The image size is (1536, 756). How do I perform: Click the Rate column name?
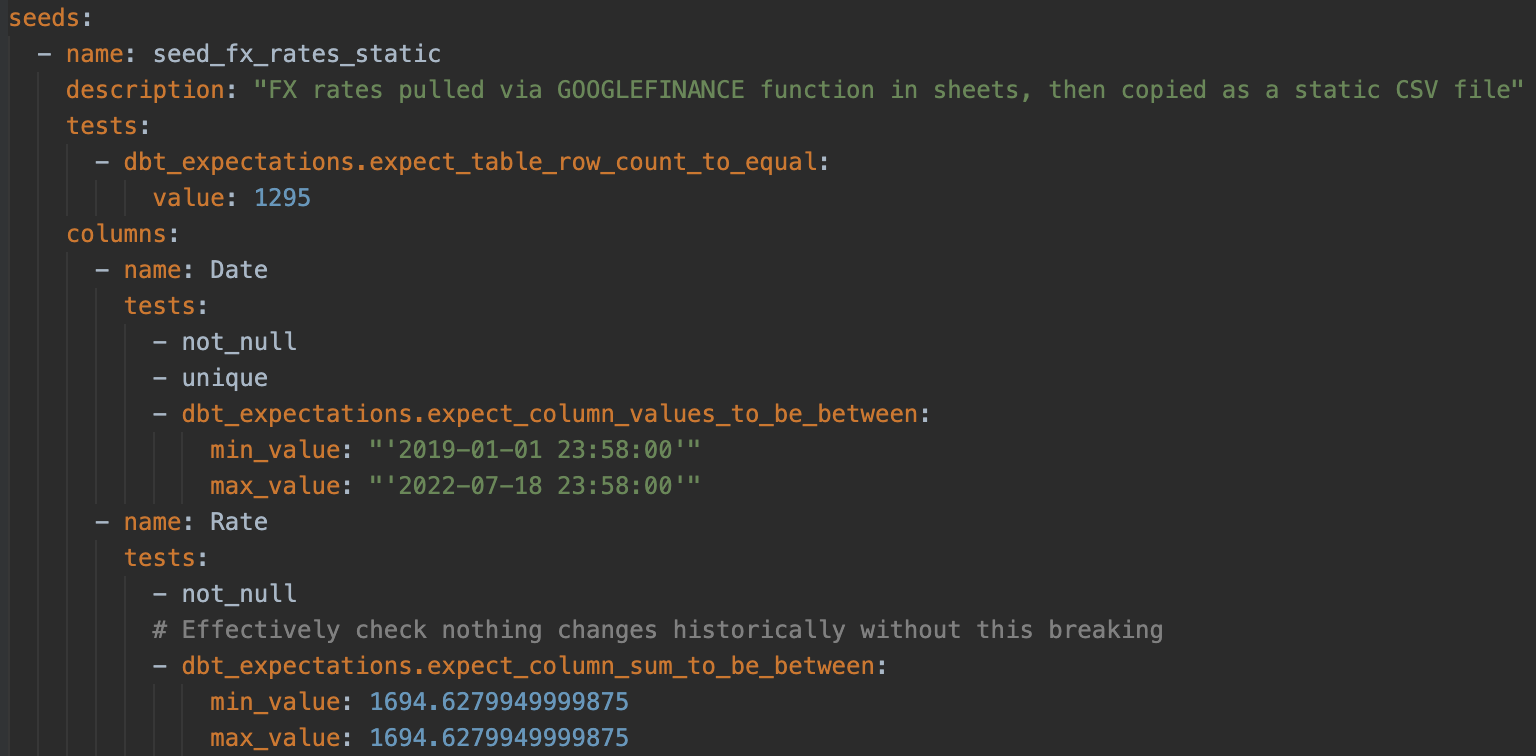coord(239,521)
